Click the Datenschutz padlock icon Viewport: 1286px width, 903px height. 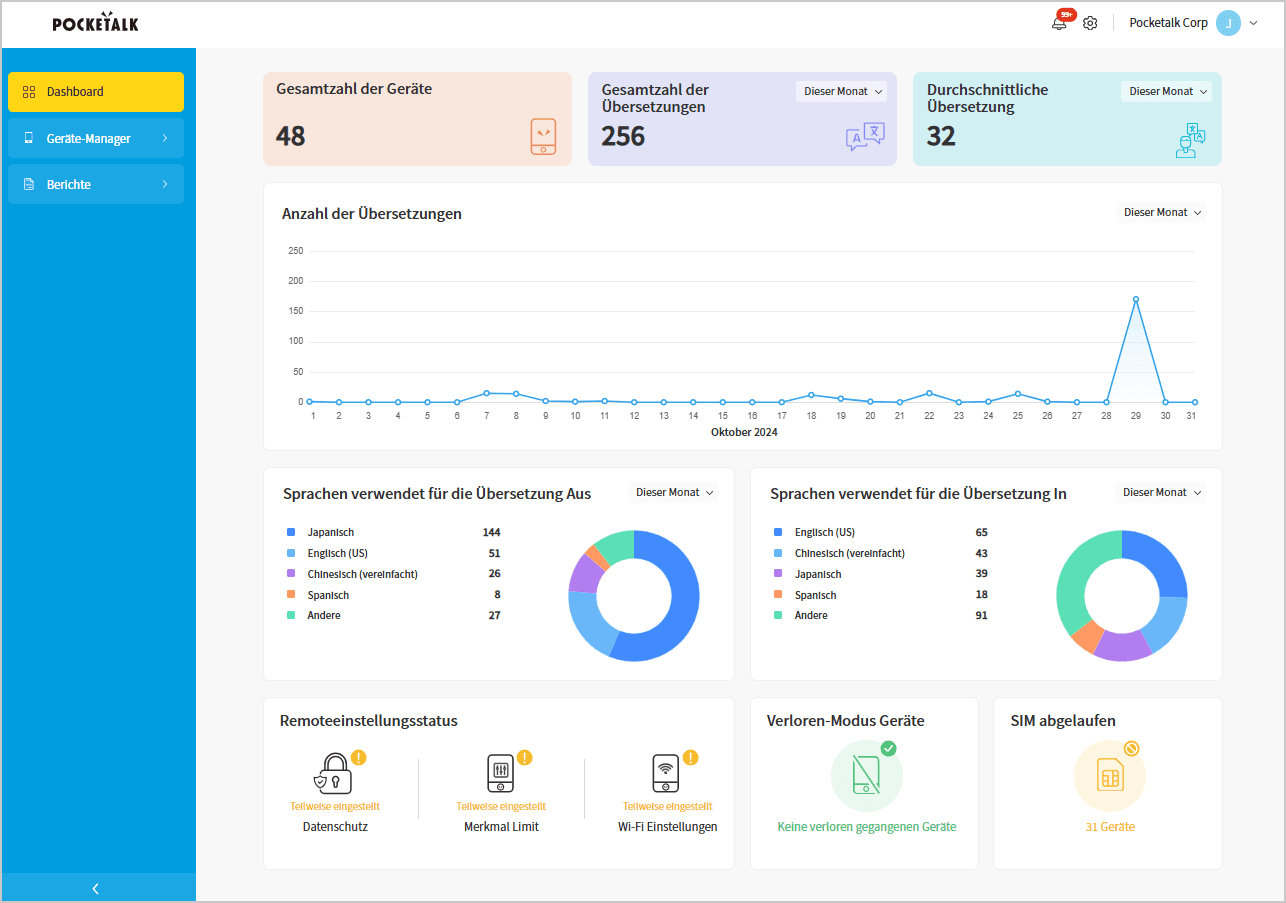333,774
